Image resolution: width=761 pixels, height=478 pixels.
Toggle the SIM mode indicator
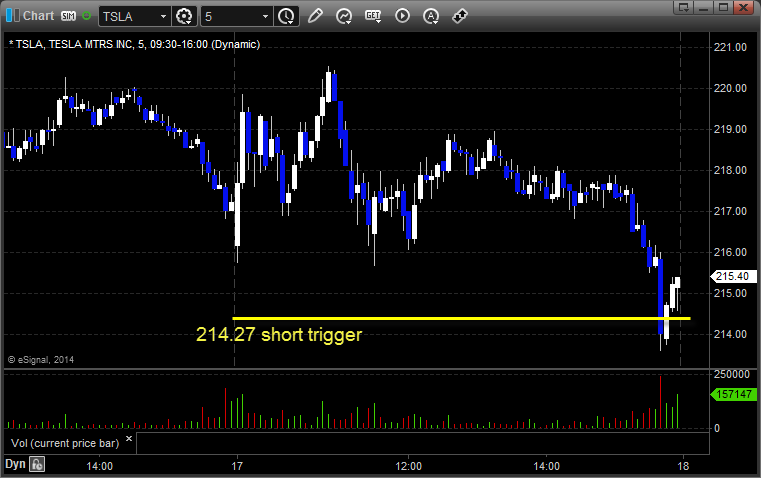(x=68, y=16)
